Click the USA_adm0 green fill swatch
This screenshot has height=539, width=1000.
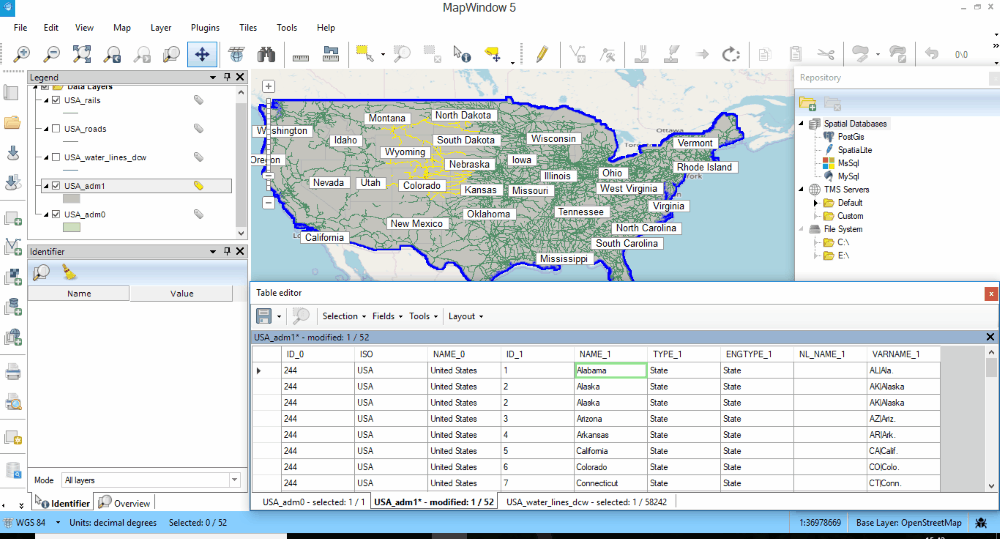71,227
